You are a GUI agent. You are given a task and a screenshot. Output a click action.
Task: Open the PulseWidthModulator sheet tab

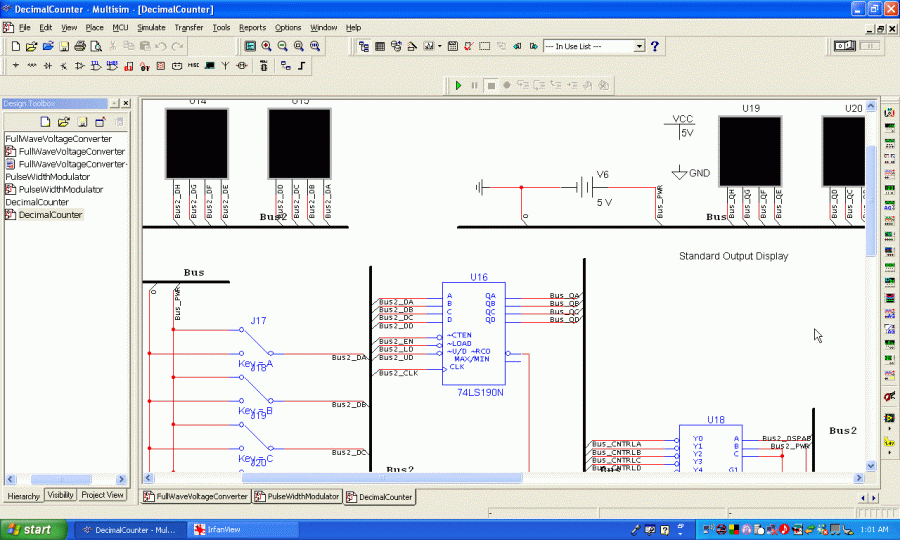(x=297, y=496)
